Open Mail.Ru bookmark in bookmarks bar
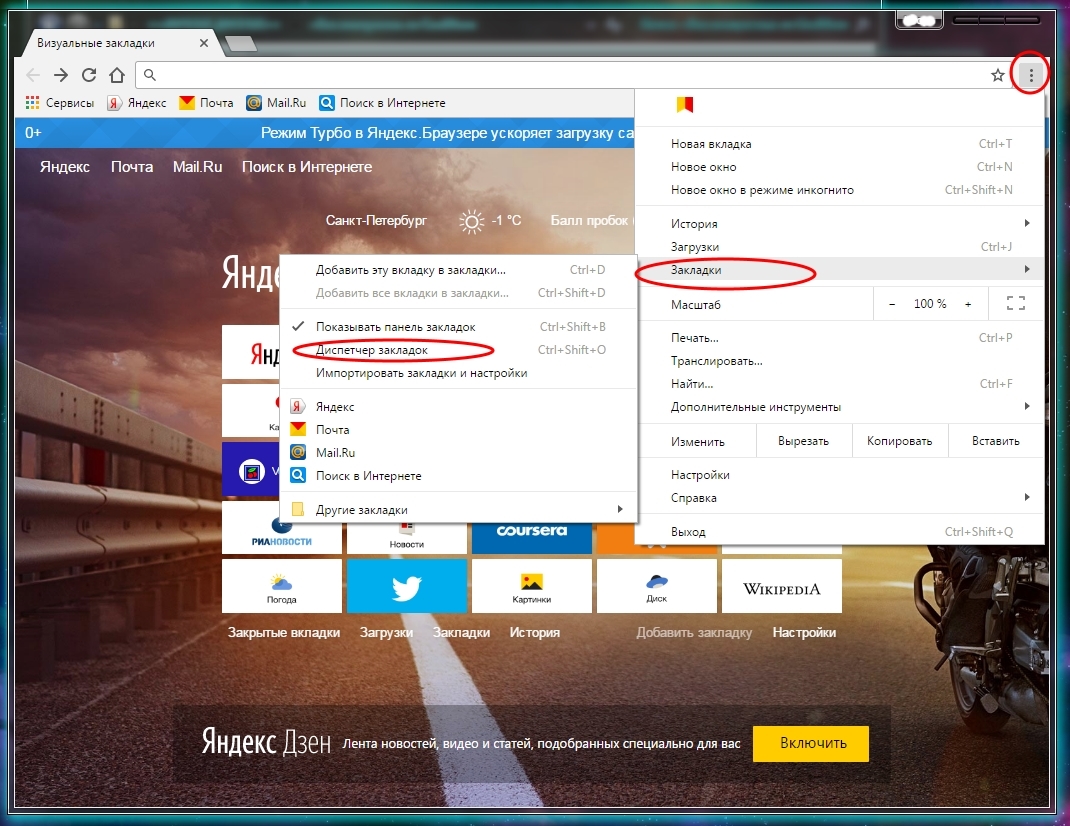The image size is (1070, 826). click(276, 102)
